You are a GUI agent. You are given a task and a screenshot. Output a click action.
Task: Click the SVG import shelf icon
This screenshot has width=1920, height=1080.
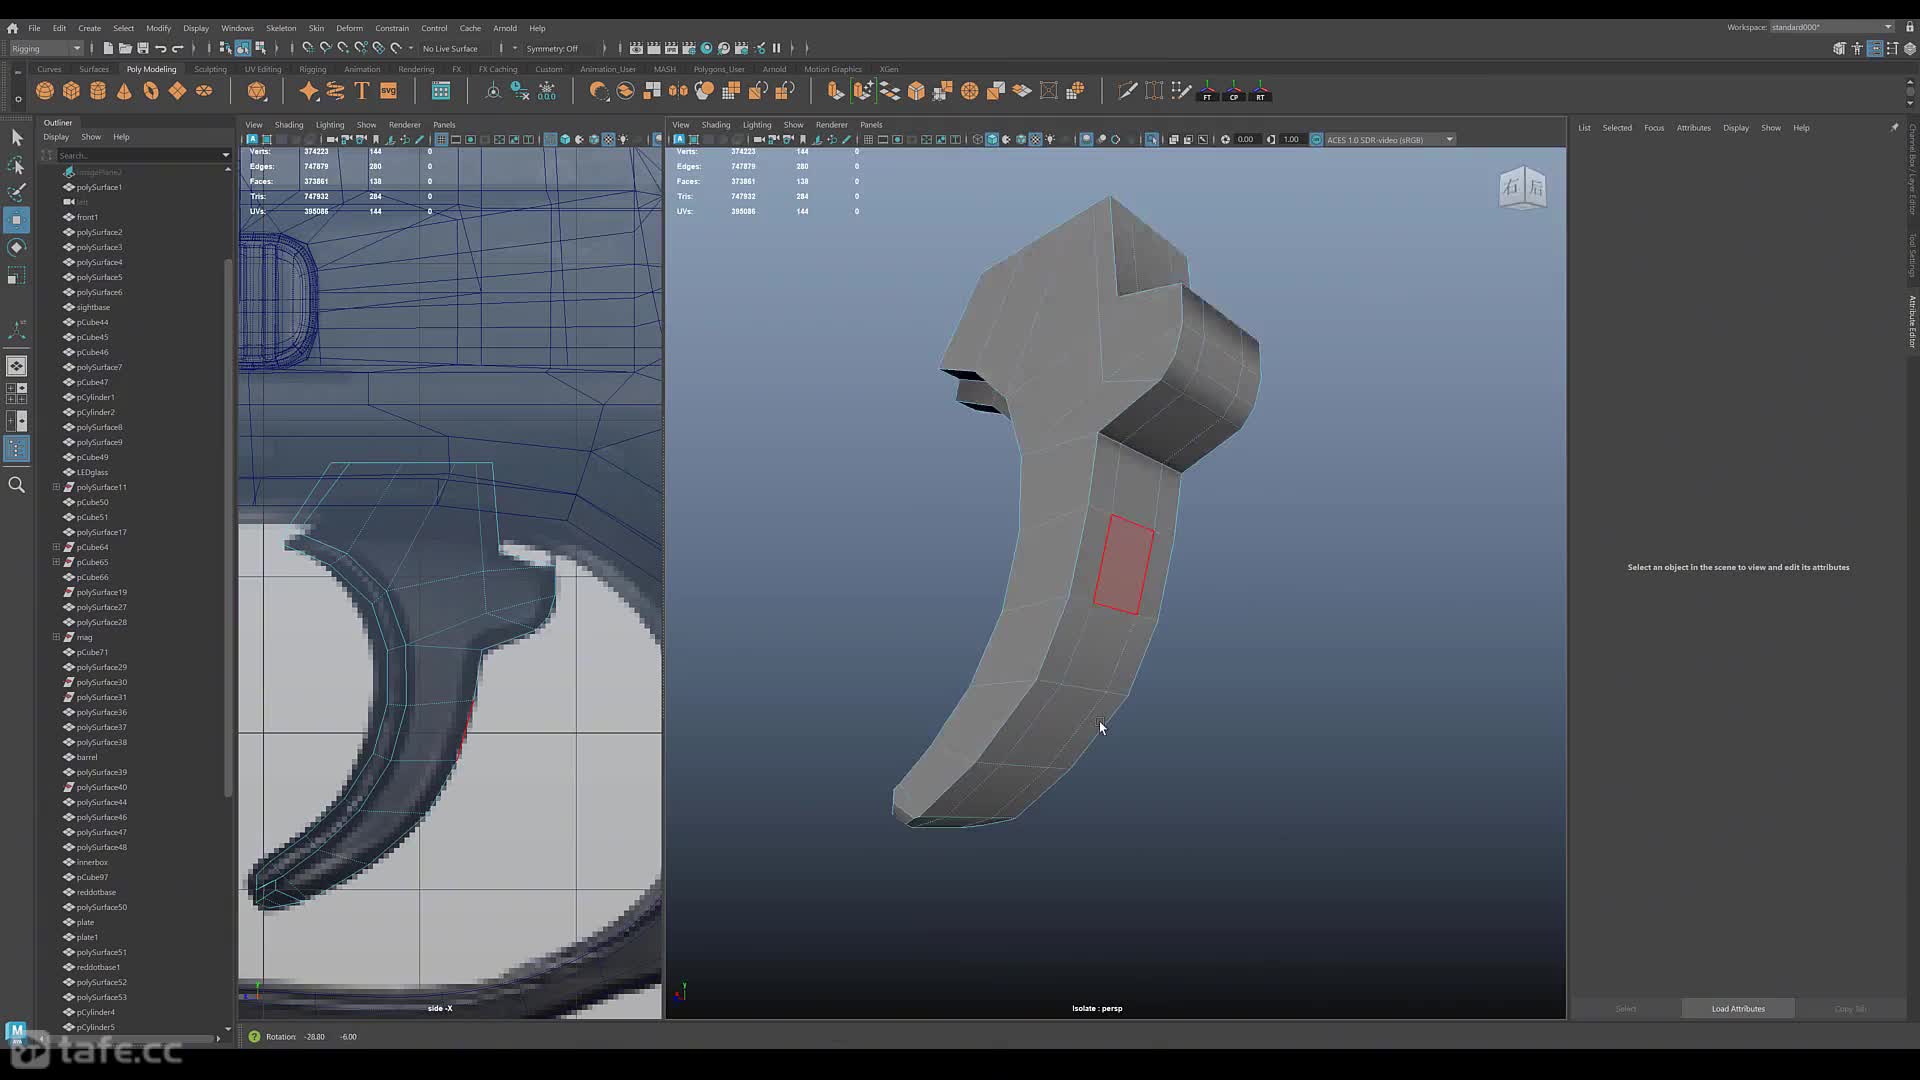coord(389,91)
